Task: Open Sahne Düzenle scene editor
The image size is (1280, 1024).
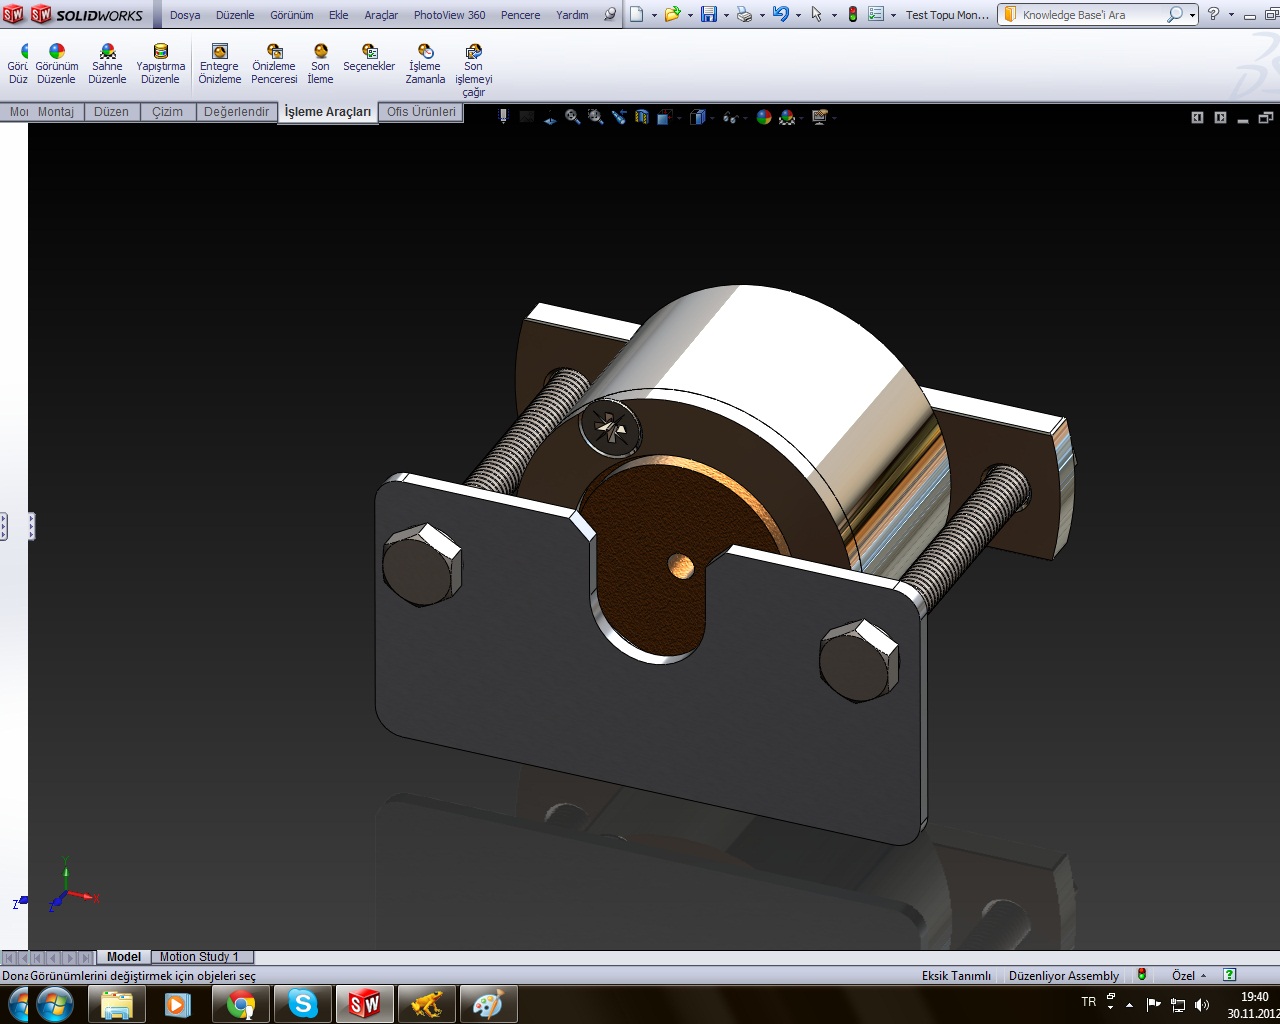Action: tap(107, 64)
